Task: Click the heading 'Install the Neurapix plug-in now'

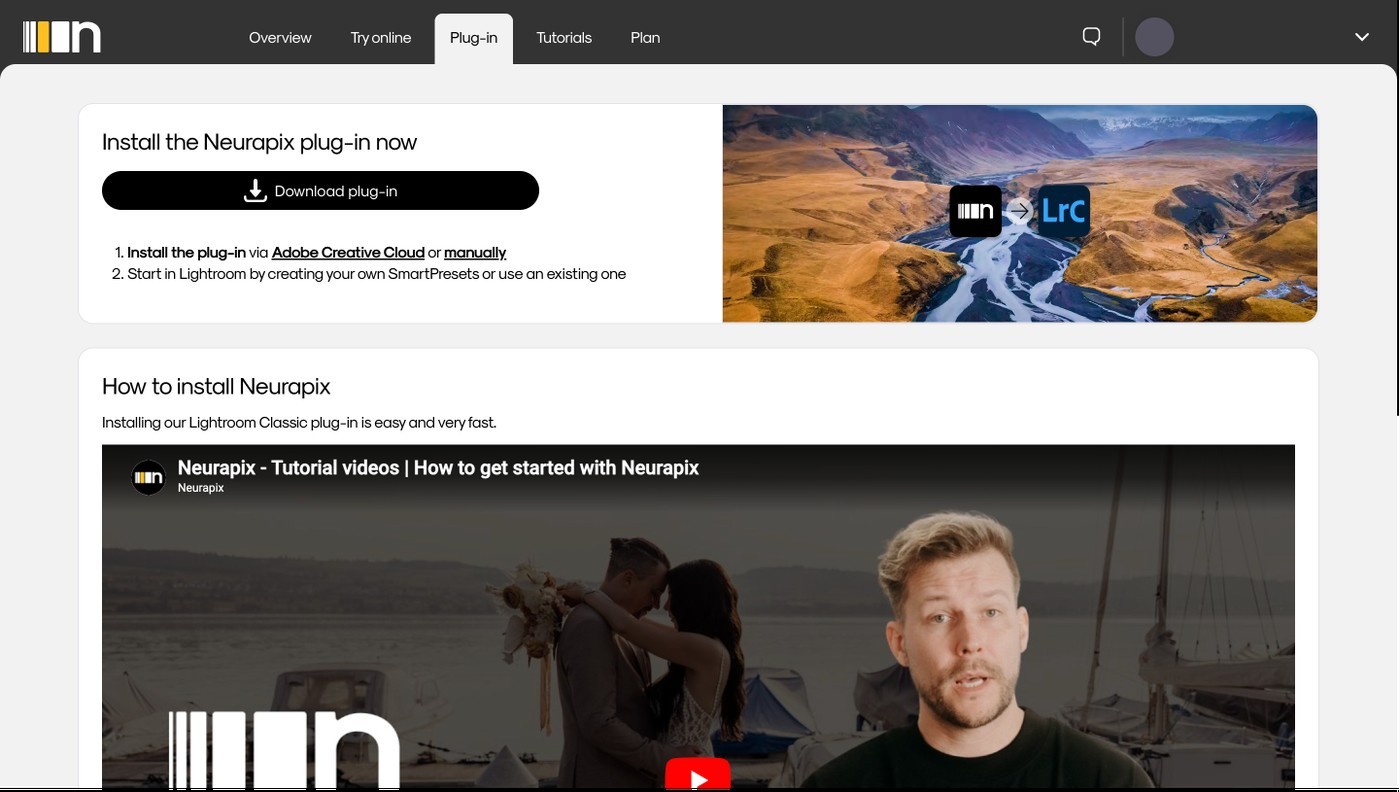Action: click(x=259, y=142)
